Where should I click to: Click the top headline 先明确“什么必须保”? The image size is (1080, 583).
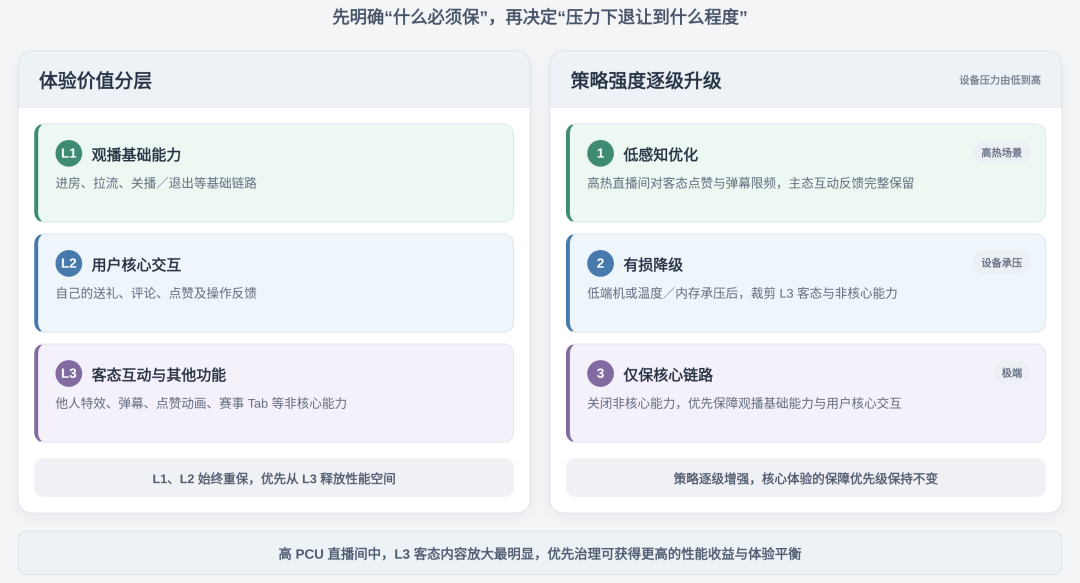[540, 17]
